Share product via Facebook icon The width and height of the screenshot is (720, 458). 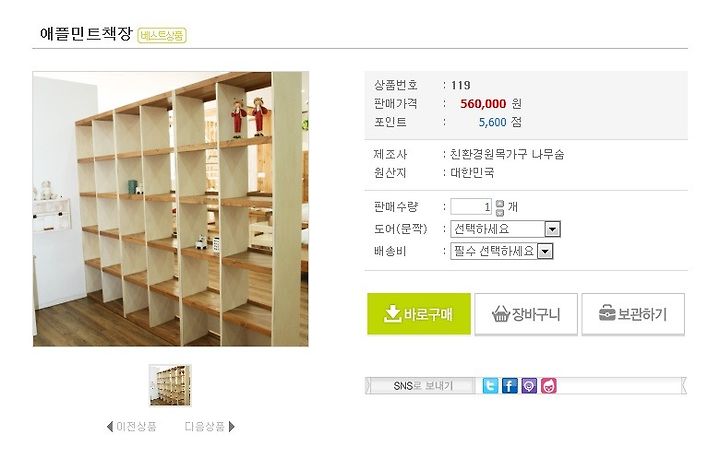click(509, 385)
